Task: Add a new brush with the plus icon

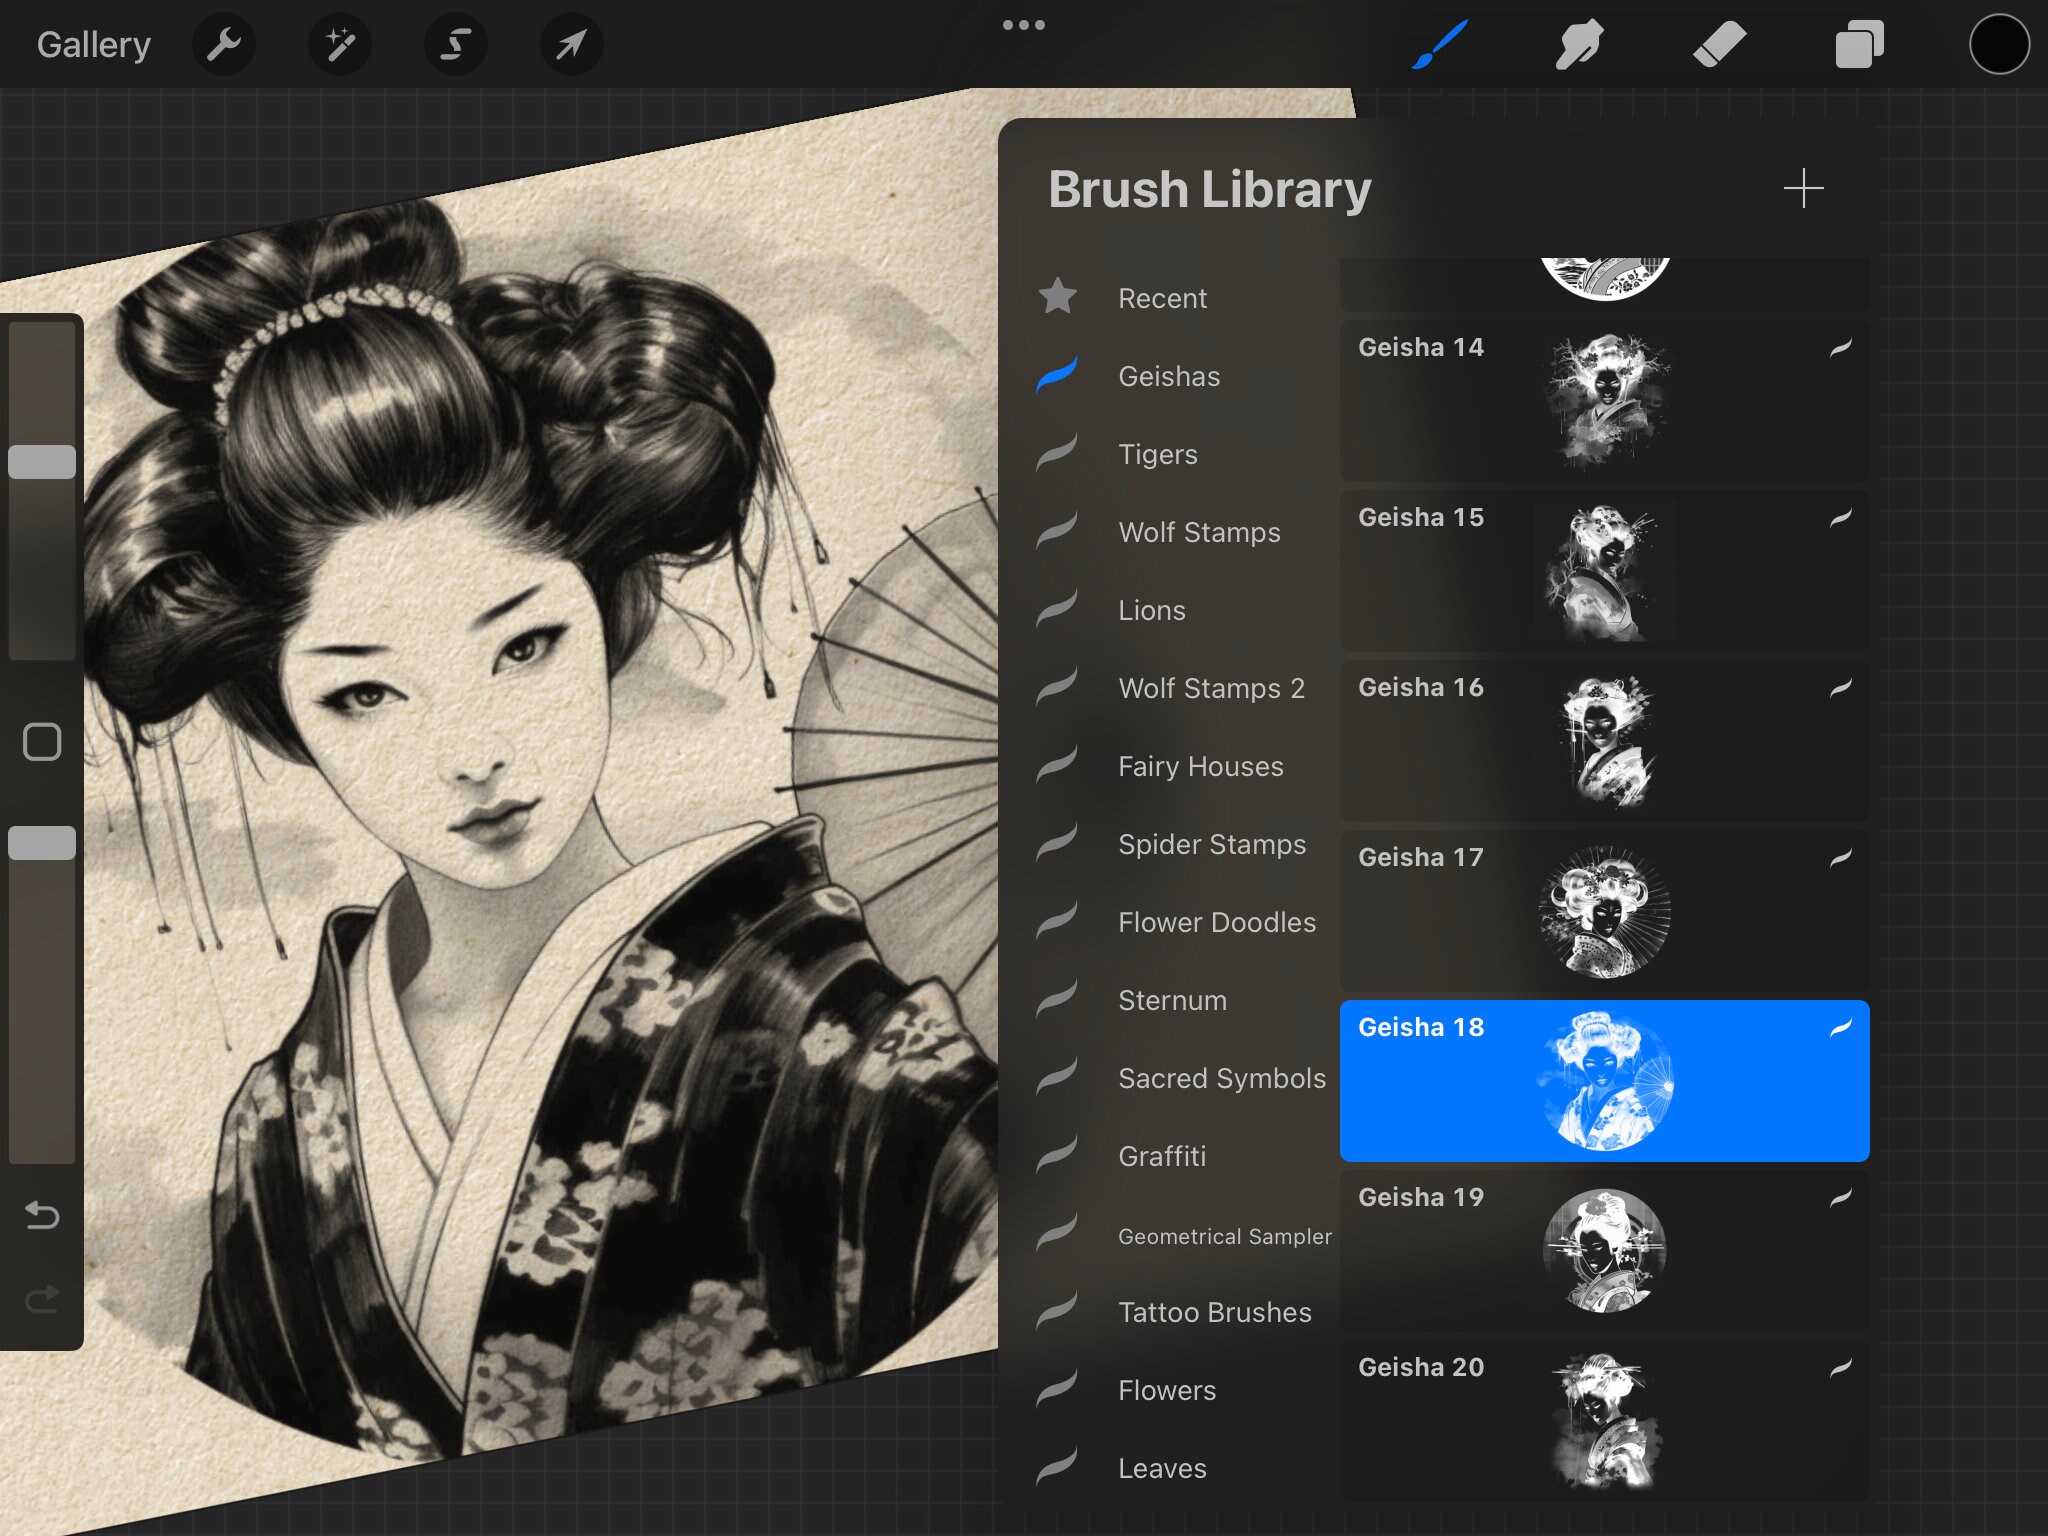Action: [x=1803, y=188]
